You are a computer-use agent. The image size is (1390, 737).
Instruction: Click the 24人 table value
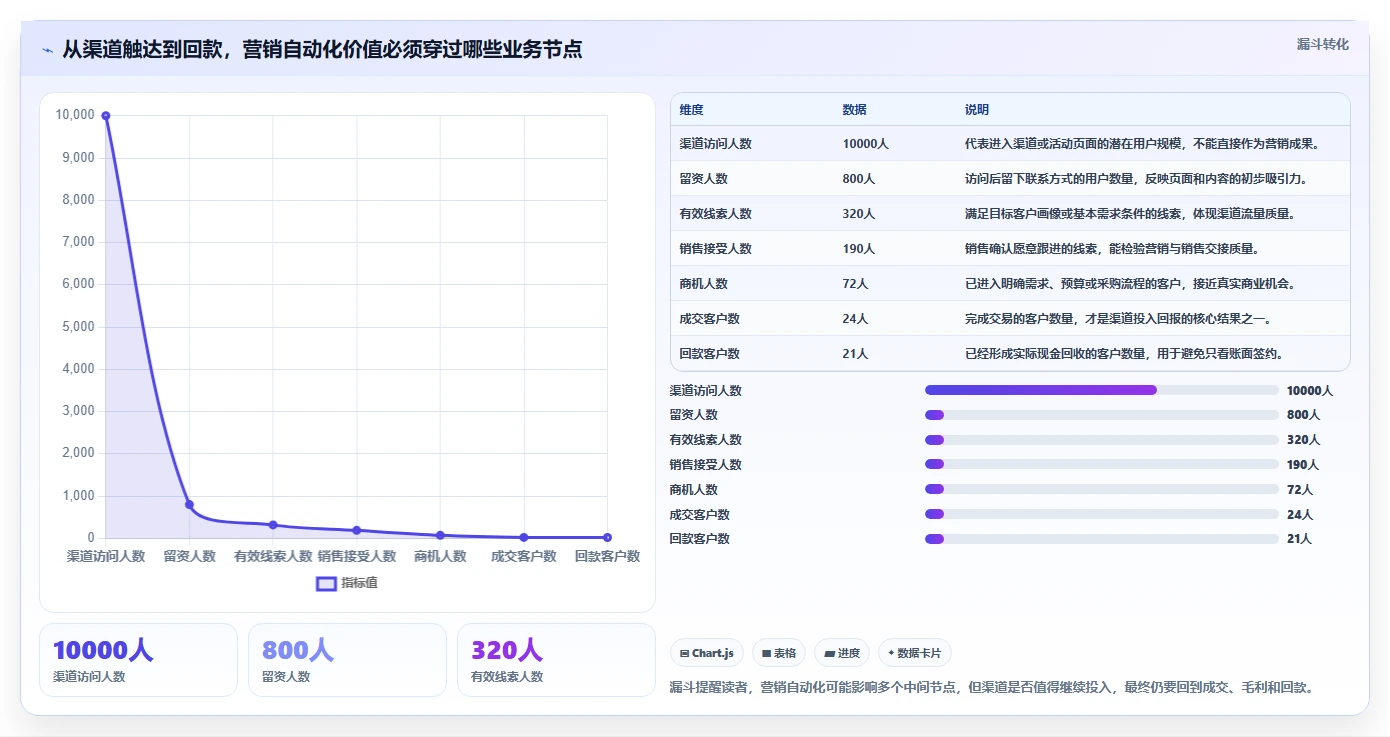(x=855, y=319)
